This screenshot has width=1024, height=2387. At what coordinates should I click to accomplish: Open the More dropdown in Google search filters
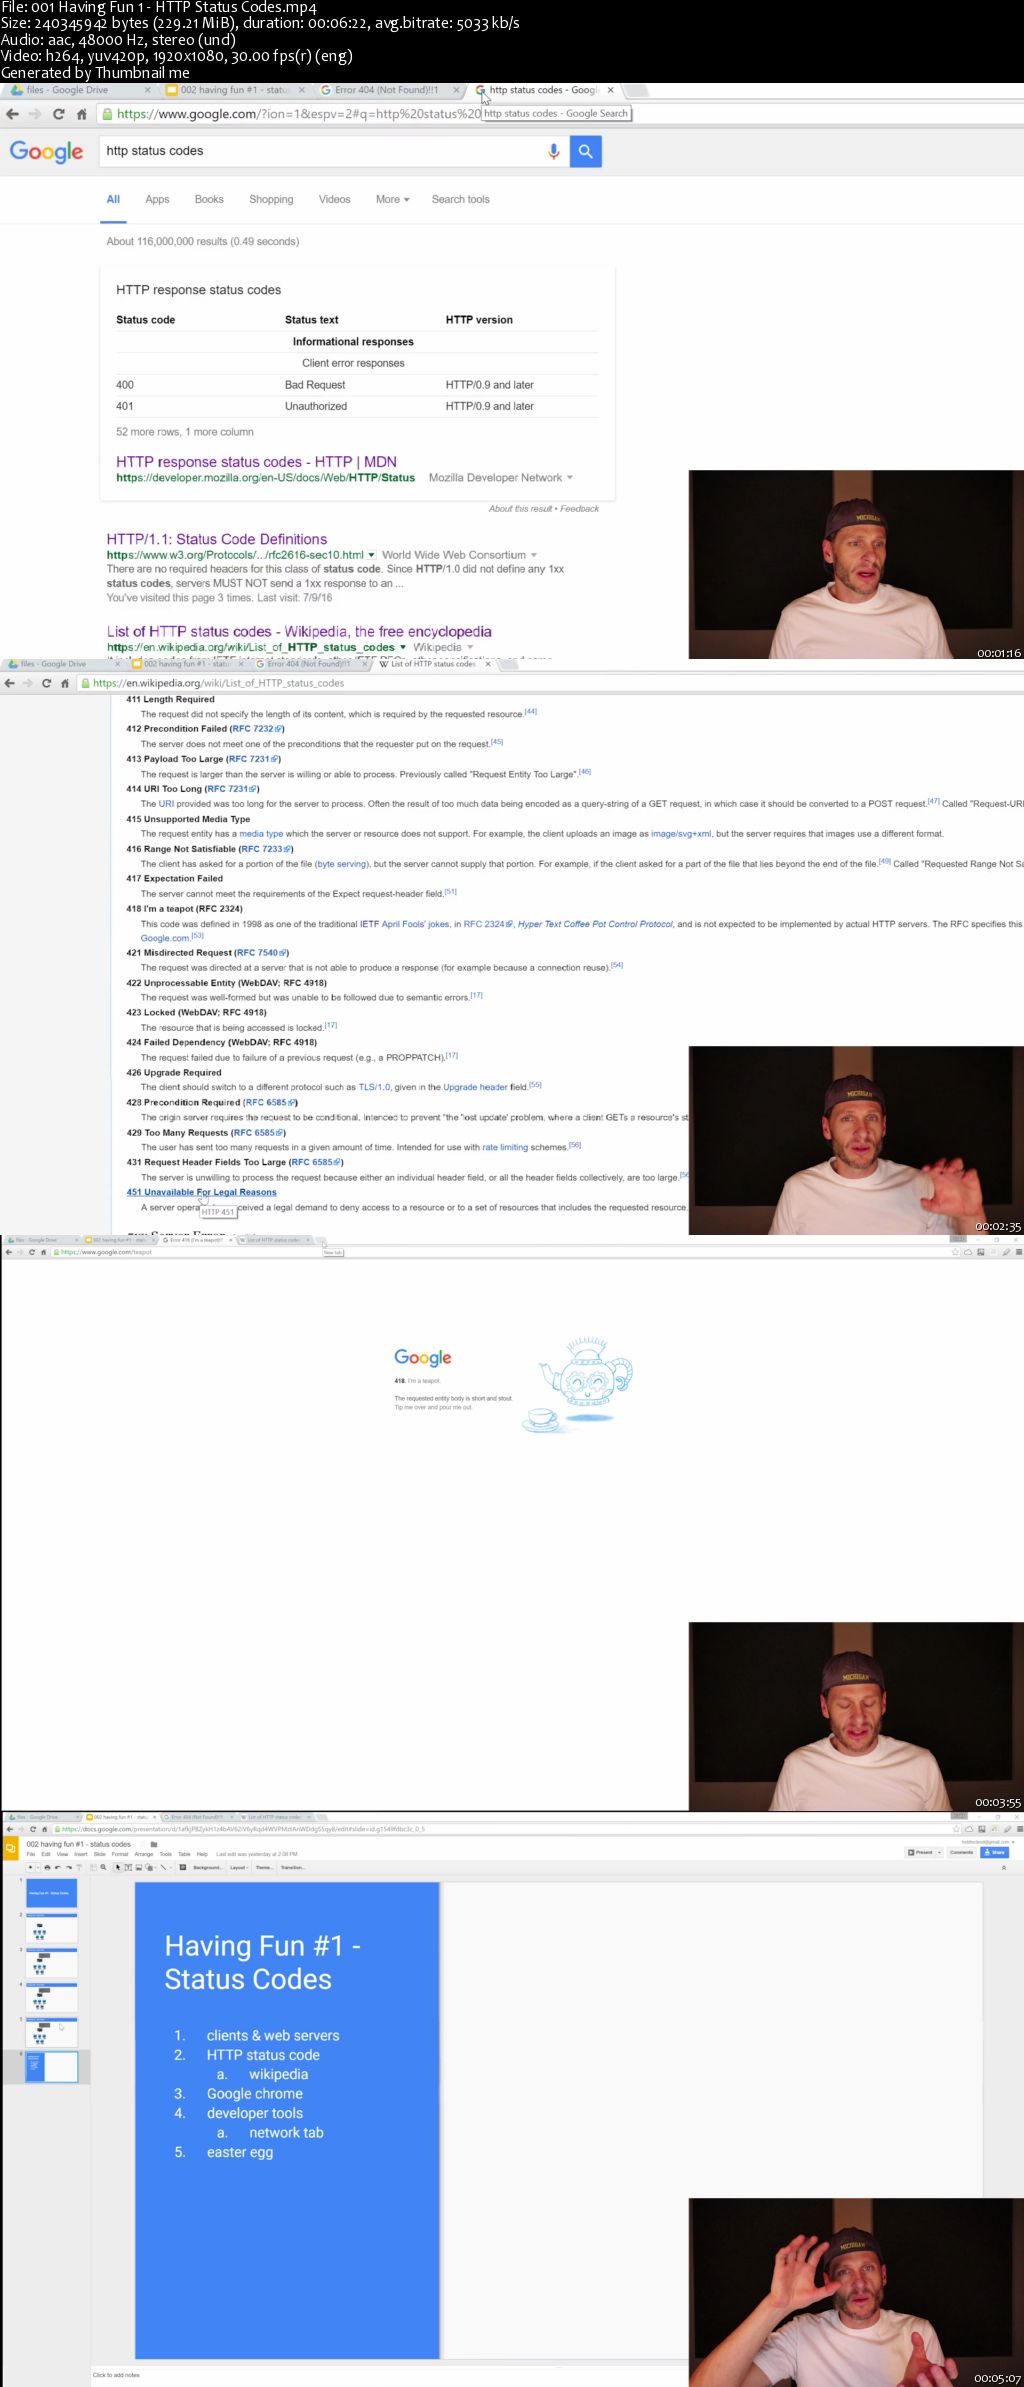pos(393,199)
